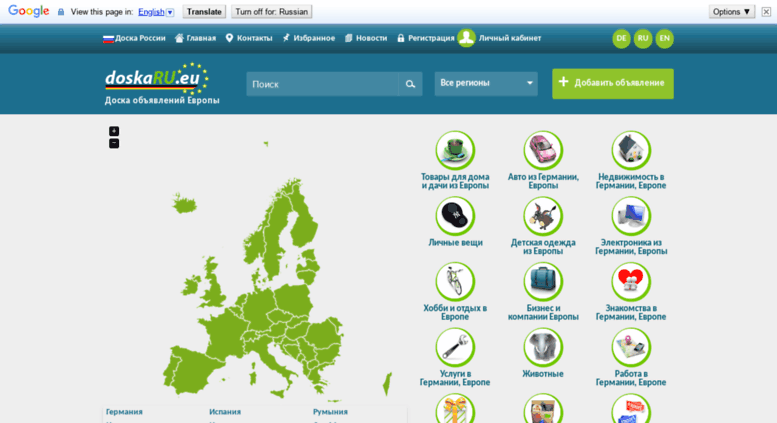Click Авто из Германии, Европы link
This screenshot has height=423, width=777.
[543, 181]
